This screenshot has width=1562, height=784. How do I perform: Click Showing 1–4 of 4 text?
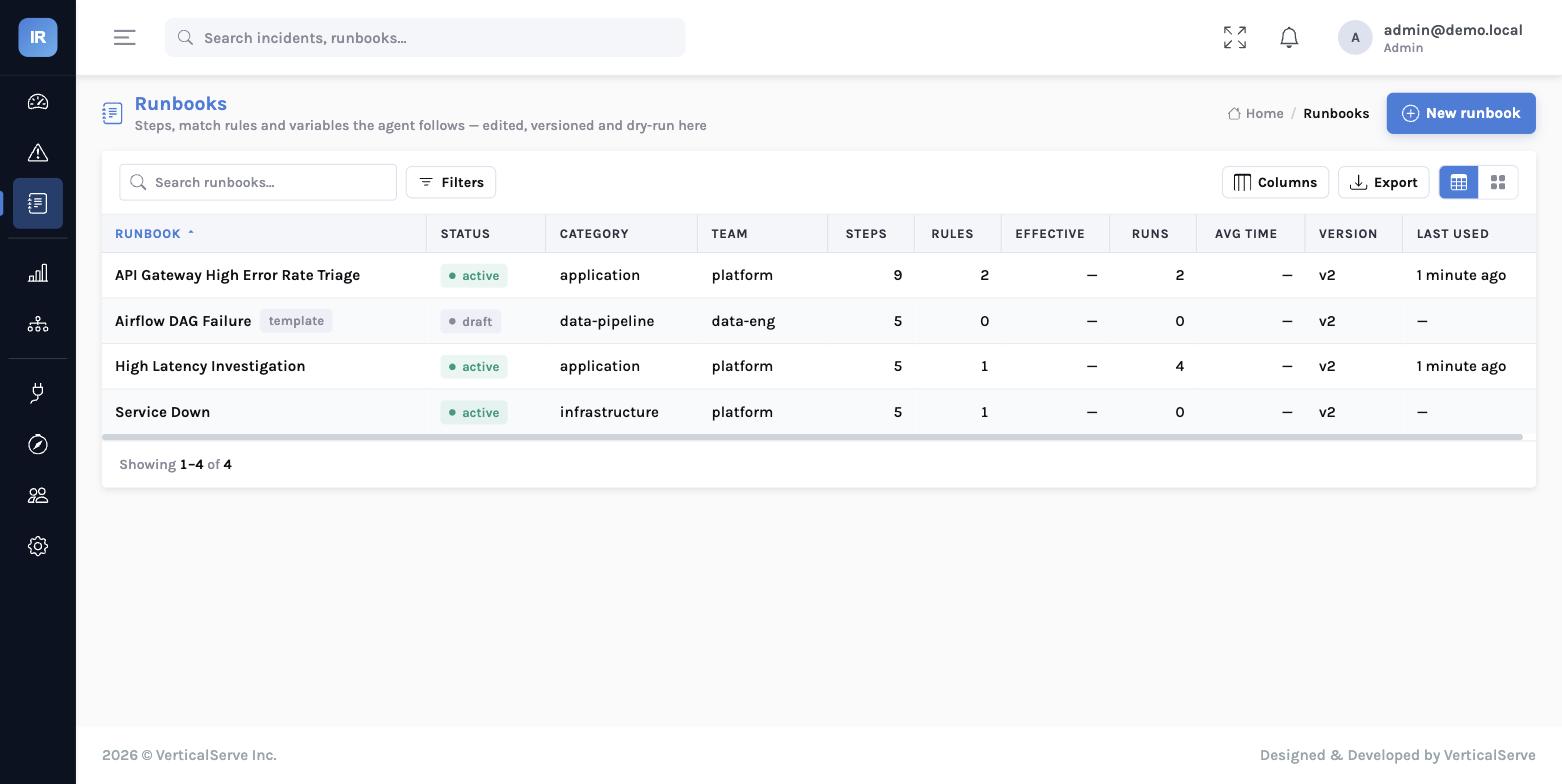pyautogui.click(x=175, y=464)
